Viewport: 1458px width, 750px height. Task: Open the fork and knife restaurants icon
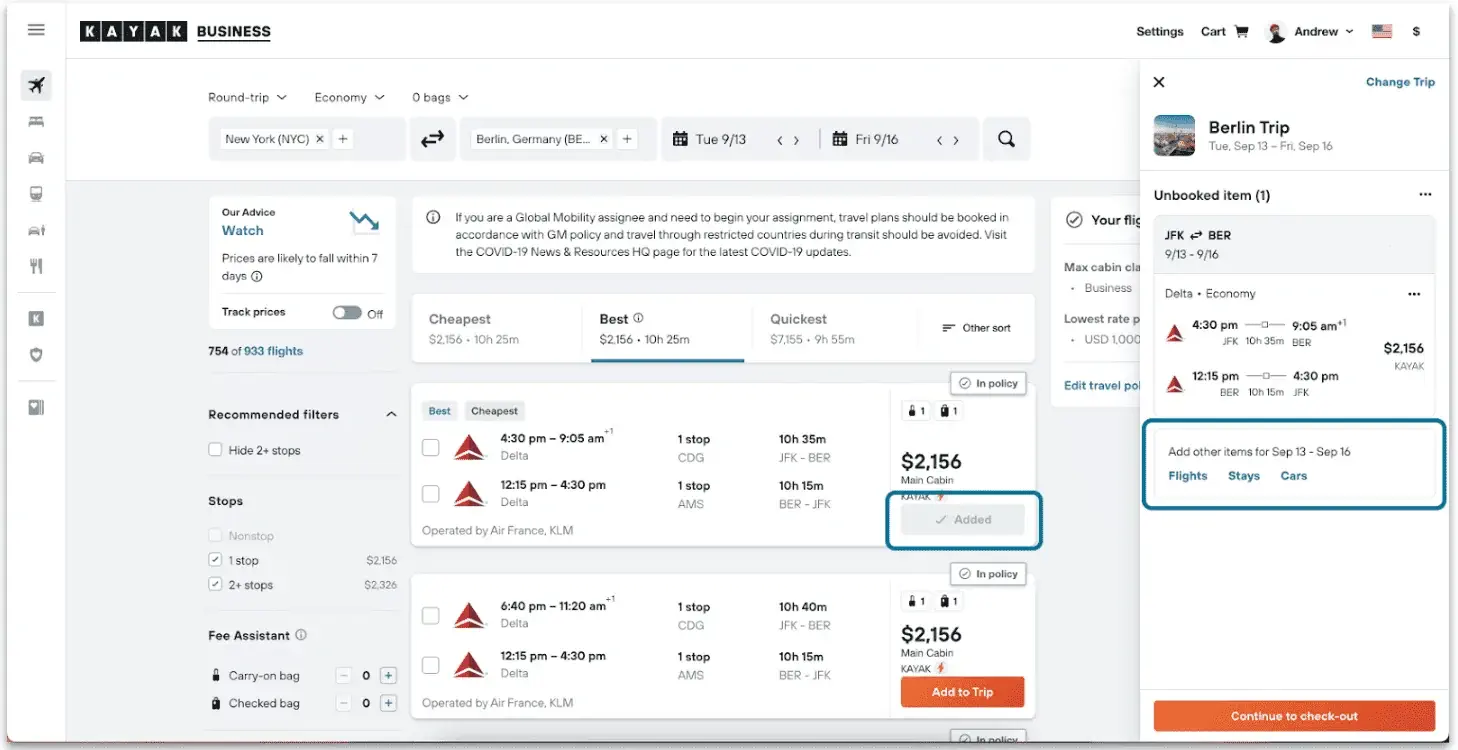(36, 266)
